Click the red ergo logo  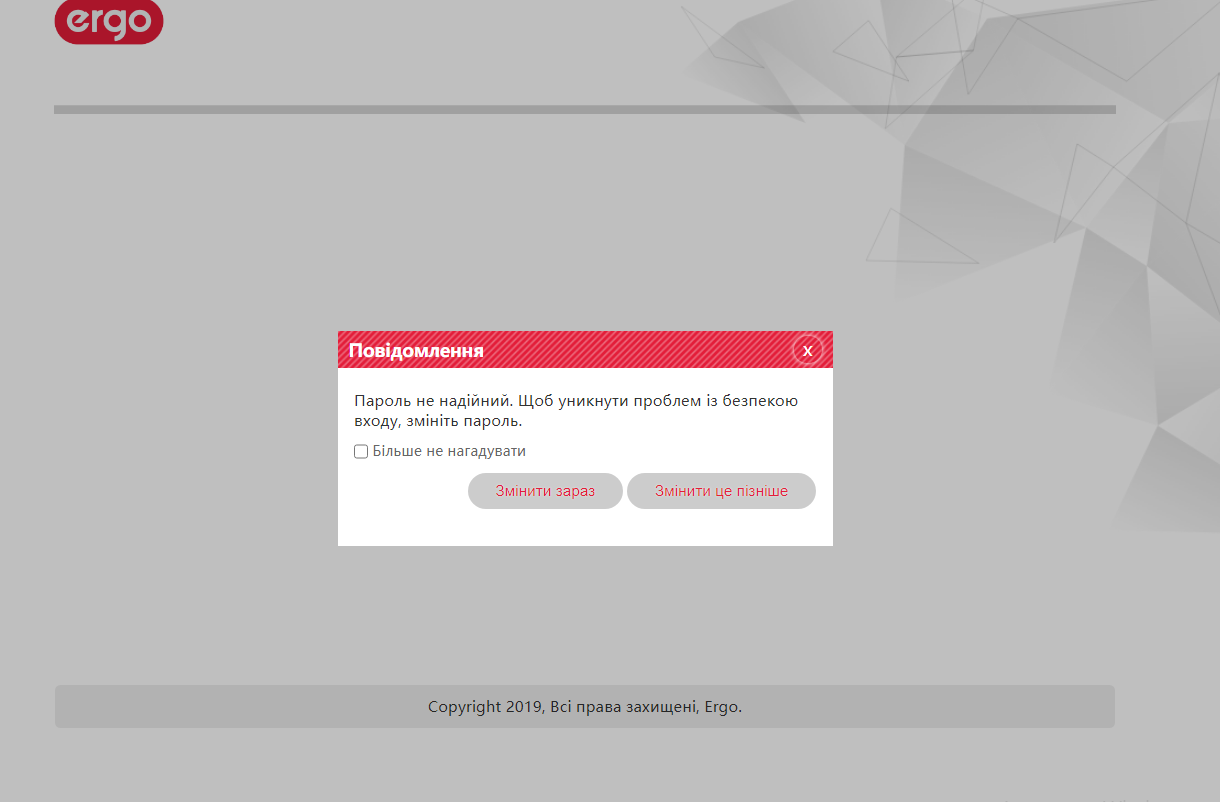[x=108, y=22]
